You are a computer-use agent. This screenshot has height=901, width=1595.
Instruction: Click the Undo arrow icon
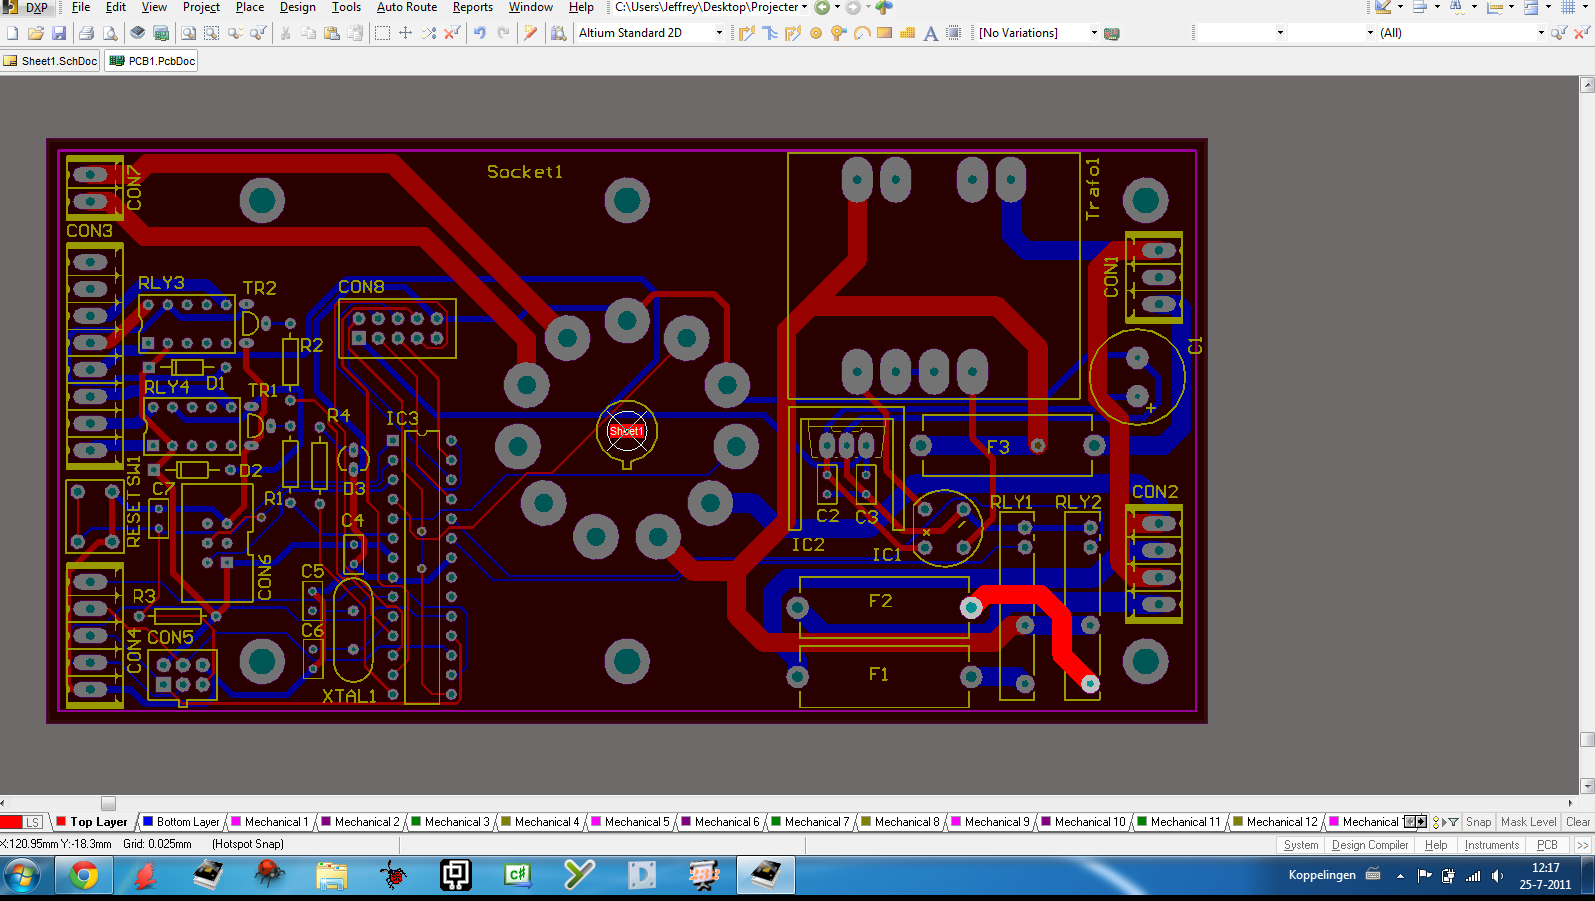480,33
